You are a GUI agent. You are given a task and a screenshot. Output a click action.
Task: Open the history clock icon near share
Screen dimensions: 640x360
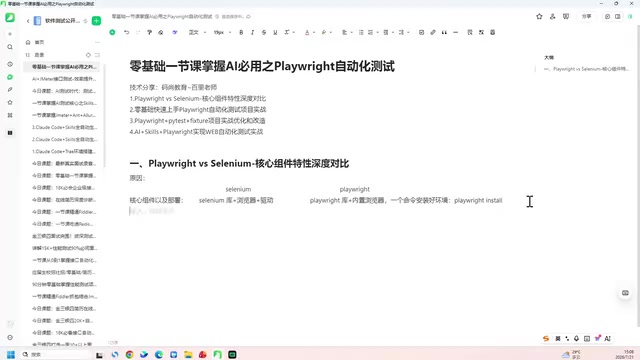click(x=607, y=16)
